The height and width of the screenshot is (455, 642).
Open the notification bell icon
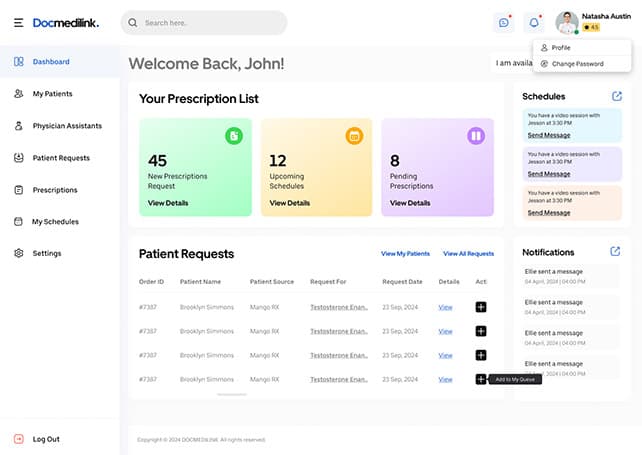[x=535, y=22]
